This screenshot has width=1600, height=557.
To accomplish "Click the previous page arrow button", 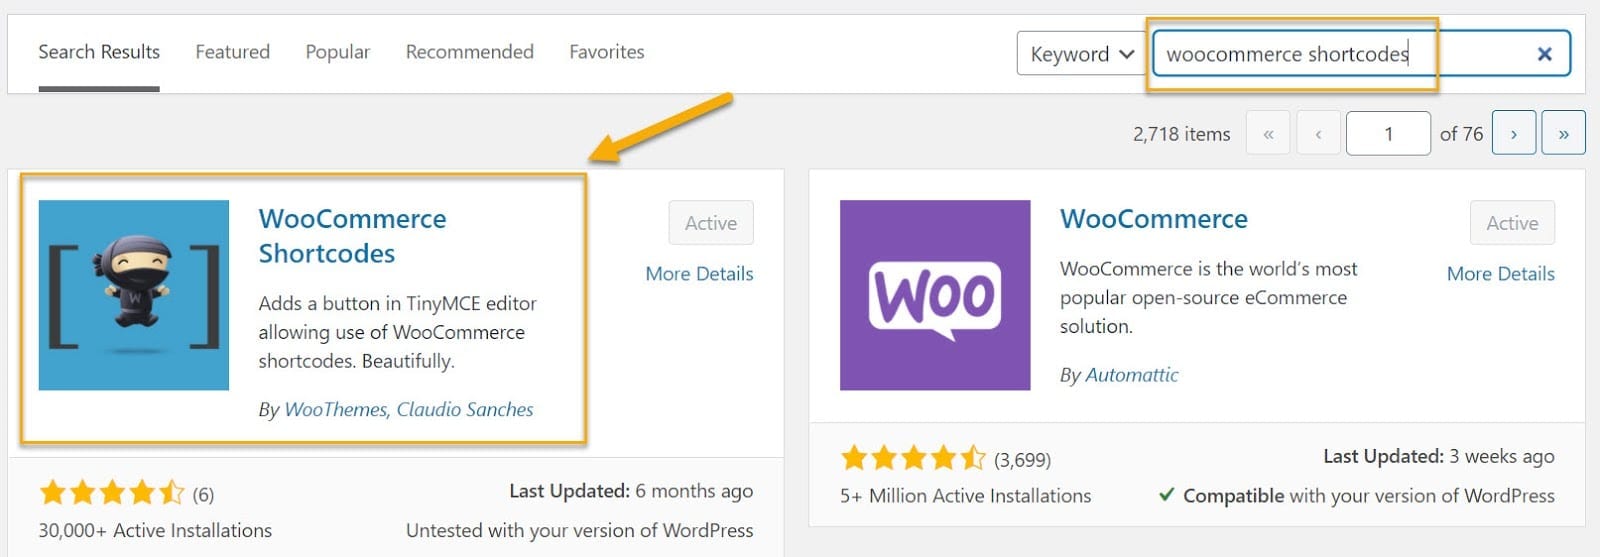I will click(1318, 133).
